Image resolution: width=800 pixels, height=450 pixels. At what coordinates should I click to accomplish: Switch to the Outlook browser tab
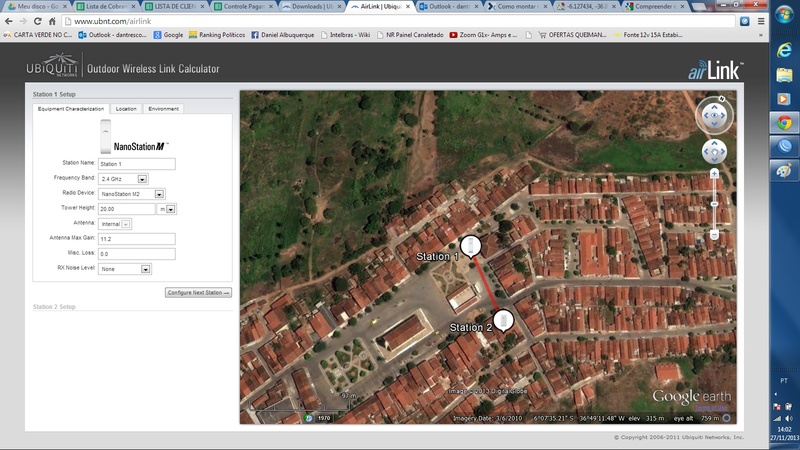[x=449, y=6]
